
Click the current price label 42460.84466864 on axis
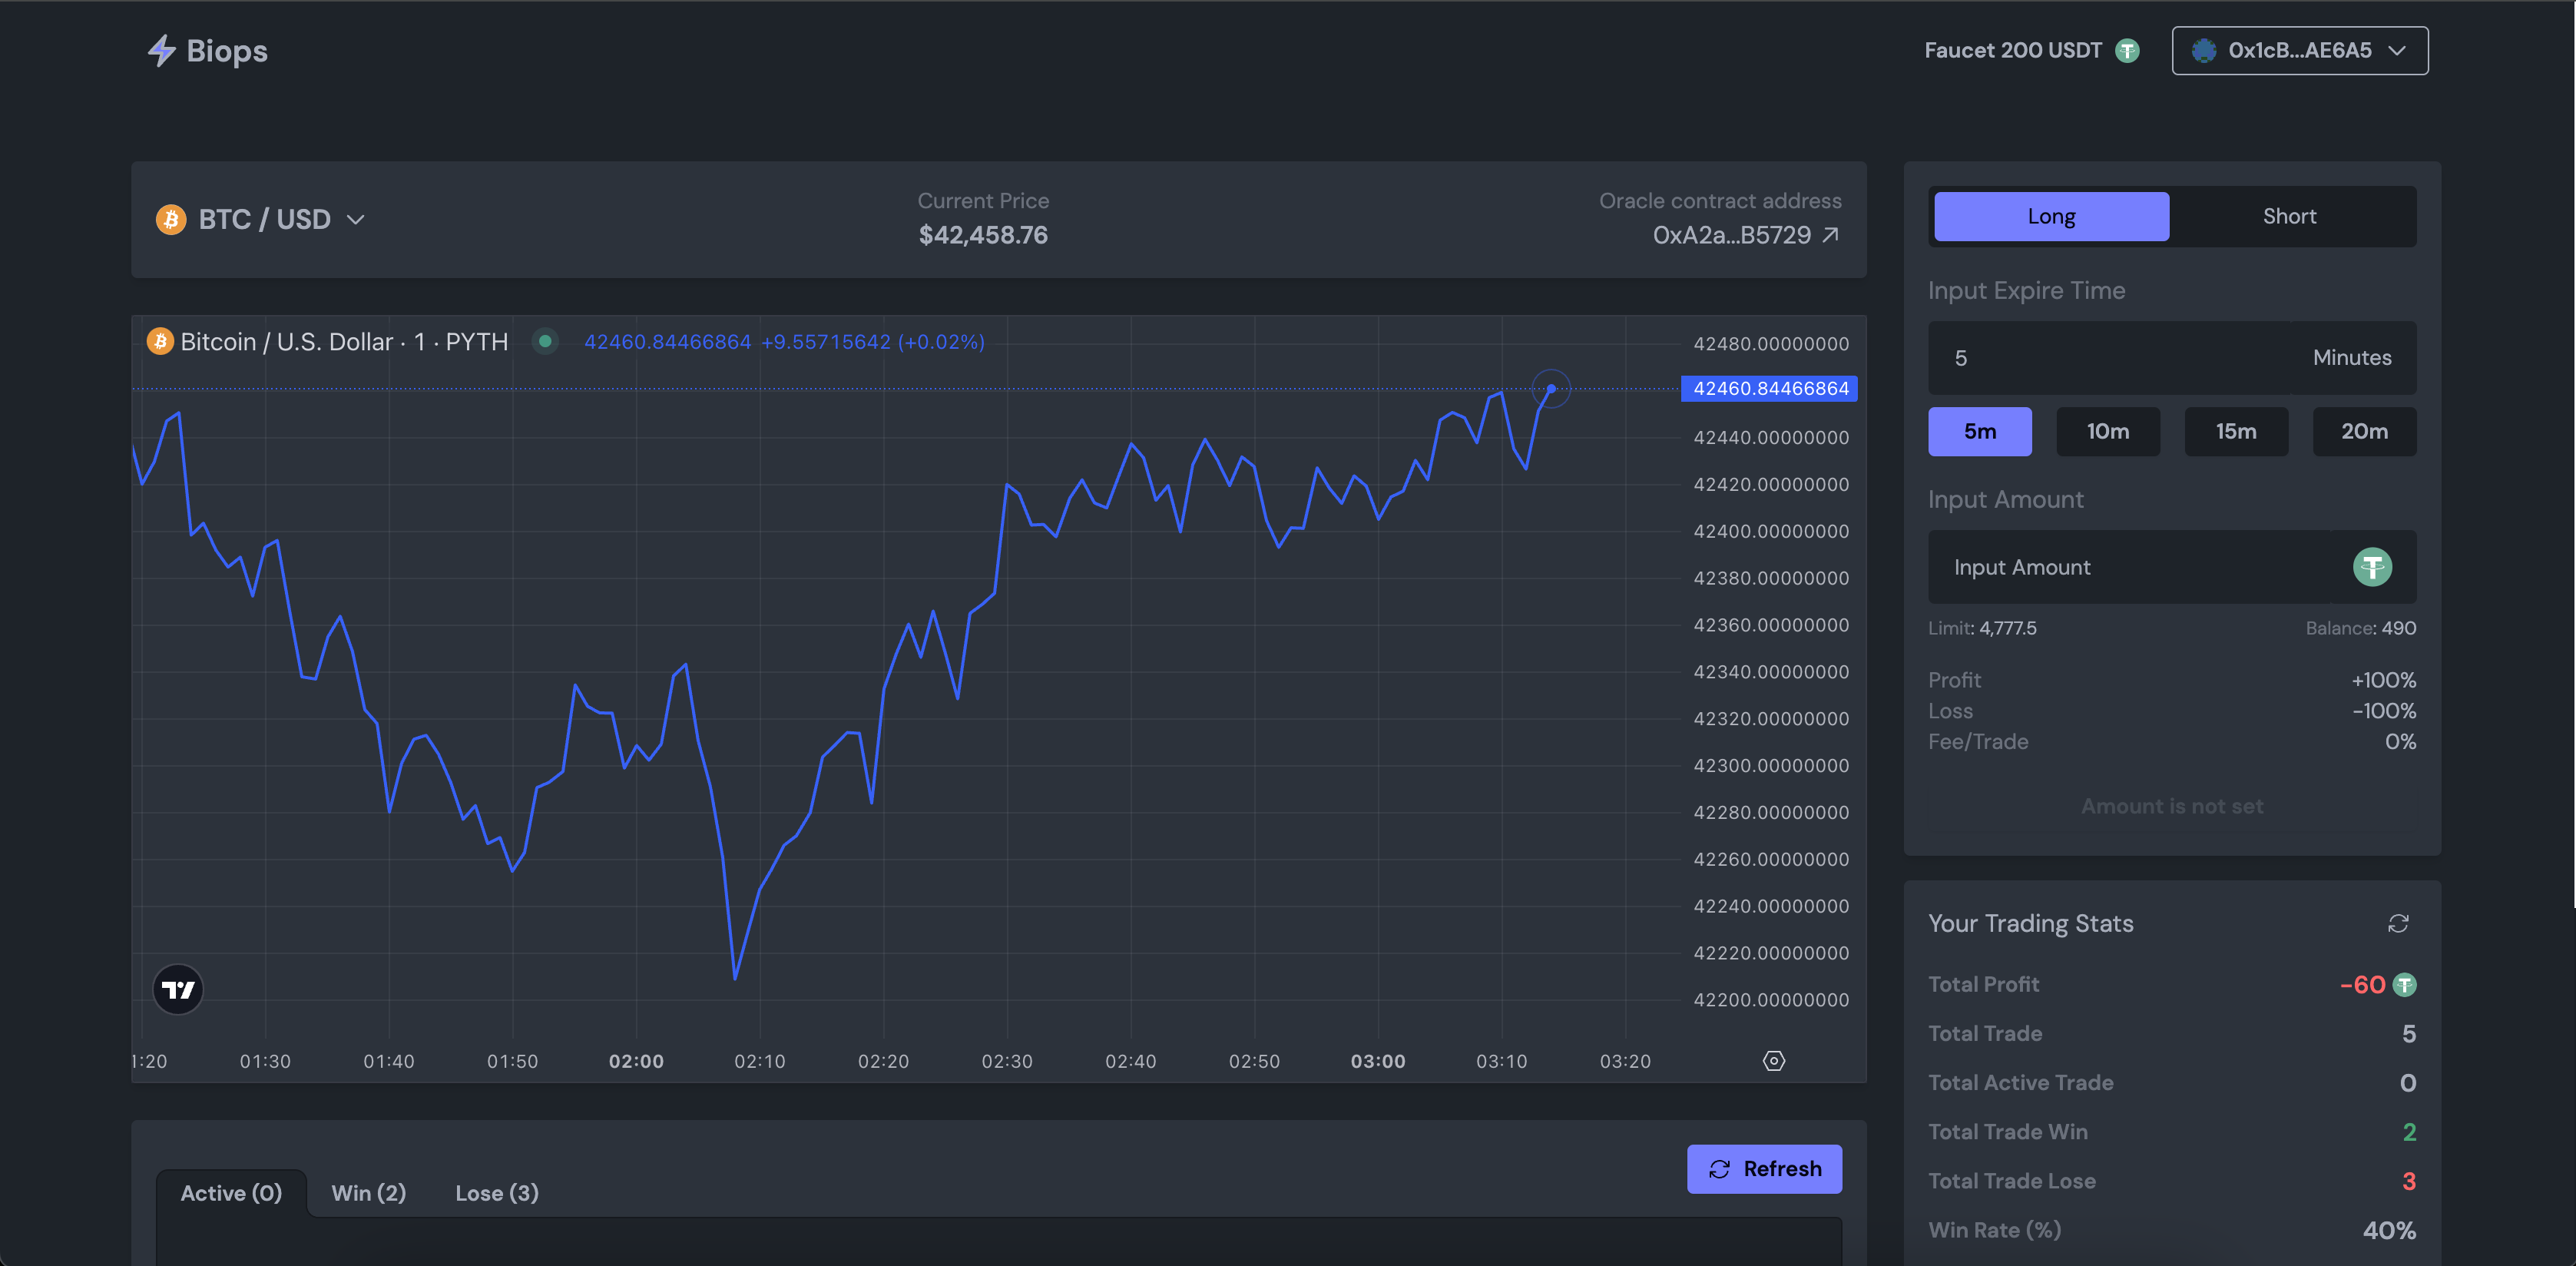[x=1769, y=389]
